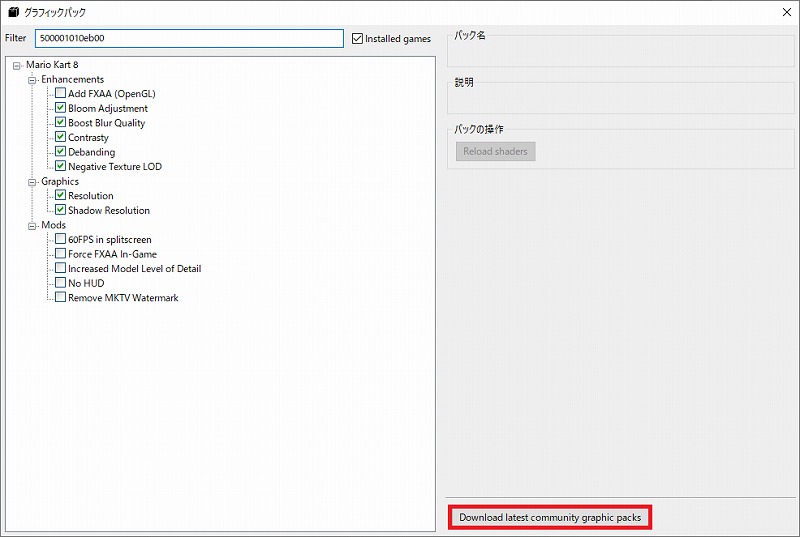Viewport: 800px width, 537px height.
Task: Toggle the Debanding checkbox
Action: [x=60, y=151]
